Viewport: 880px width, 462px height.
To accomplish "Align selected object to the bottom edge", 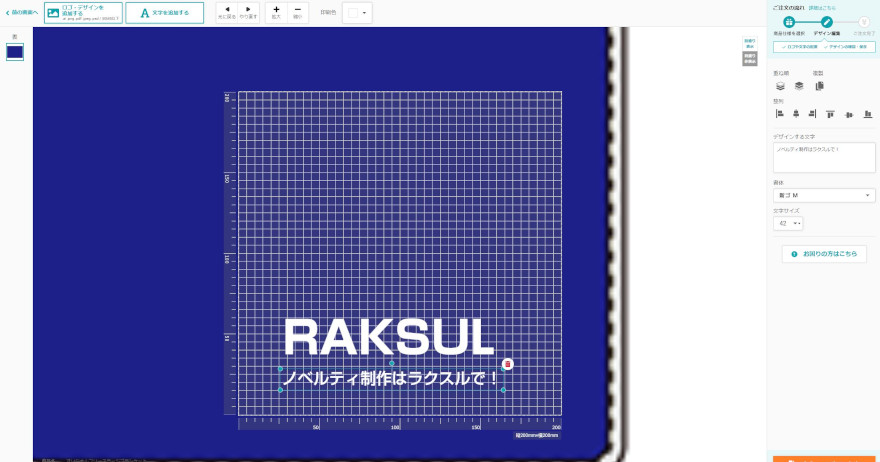I will pos(868,114).
